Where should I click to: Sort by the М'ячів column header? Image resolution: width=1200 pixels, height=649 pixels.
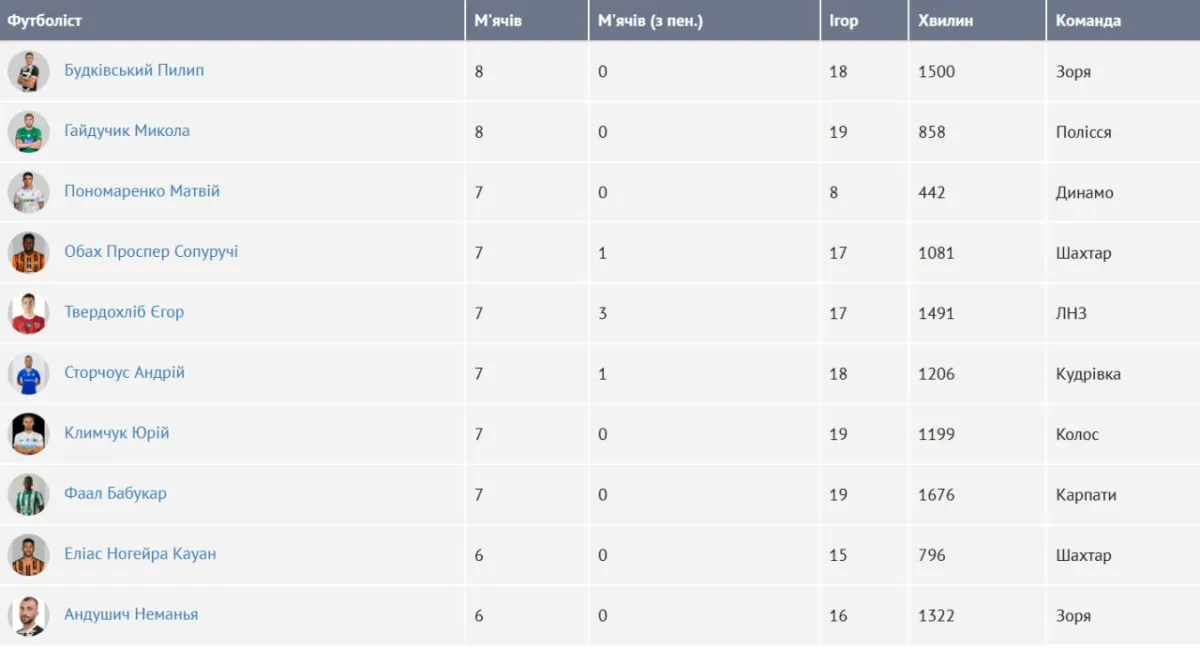click(498, 20)
